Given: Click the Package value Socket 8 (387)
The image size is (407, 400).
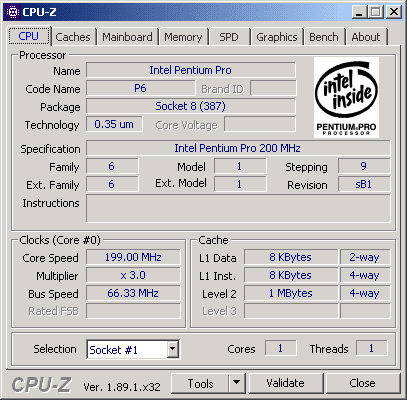Looking at the screenshot, I should click(x=191, y=106).
